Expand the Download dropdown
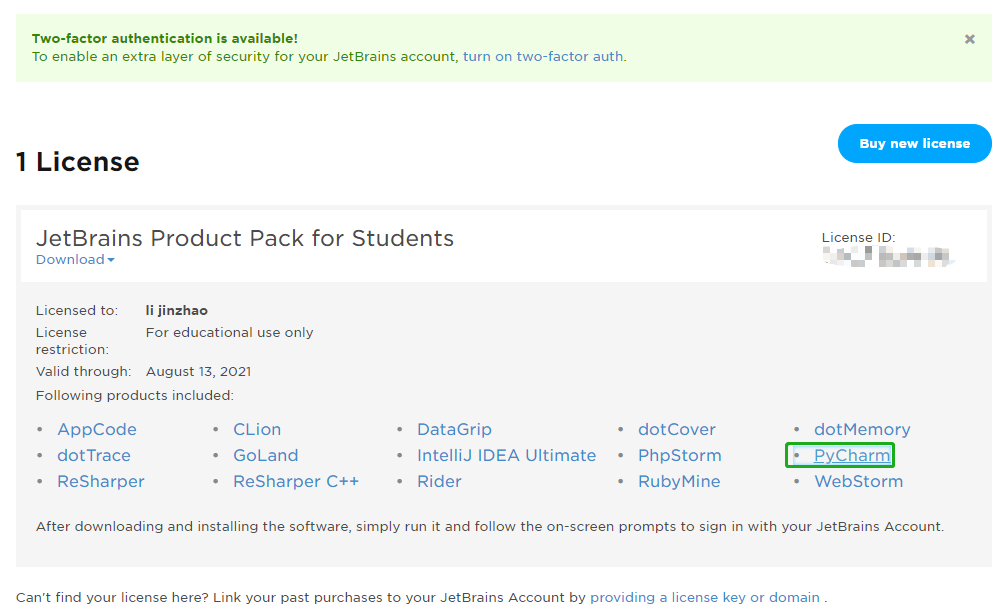The width and height of the screenshot is (992, 615). pos(75,259)
